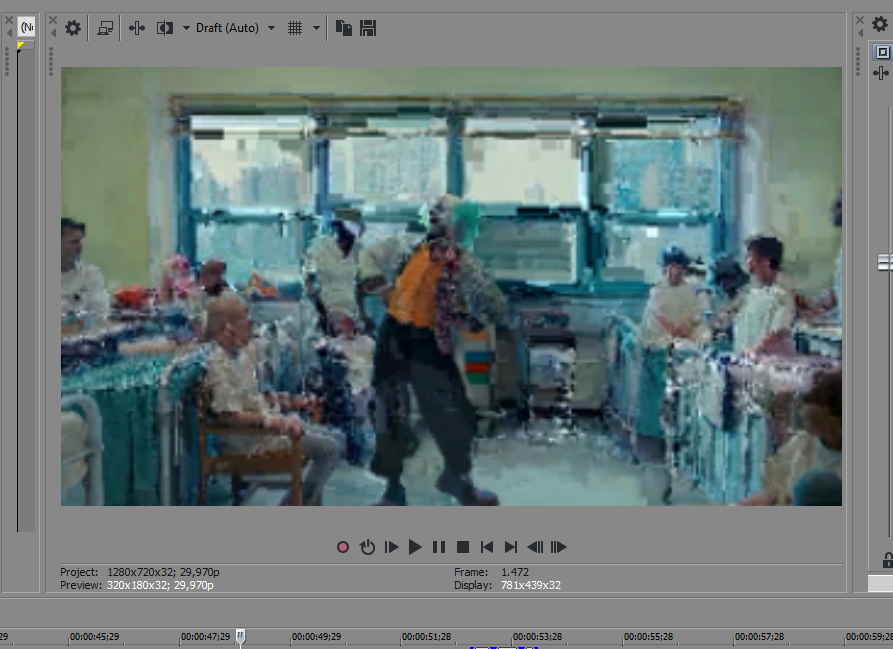893x649 pixels.
Task: Expand Overlays options dropdown arrow
Action: coord(317,28)
